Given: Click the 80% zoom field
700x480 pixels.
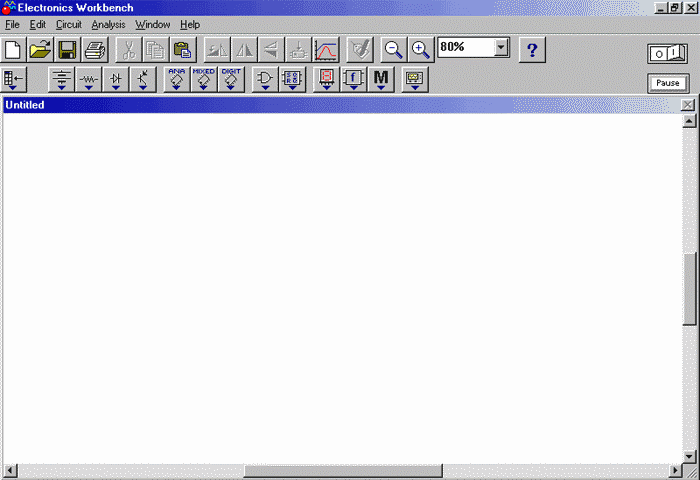Looking at the screenshot, I should (x=466, y=47).
